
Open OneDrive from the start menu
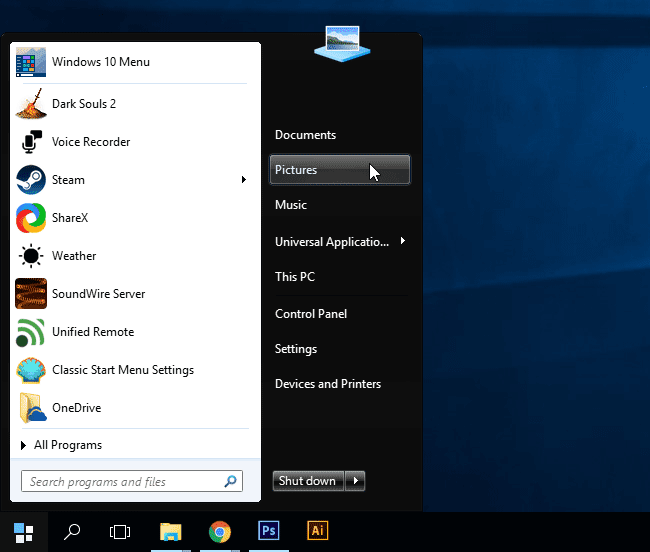click(76, 408)
